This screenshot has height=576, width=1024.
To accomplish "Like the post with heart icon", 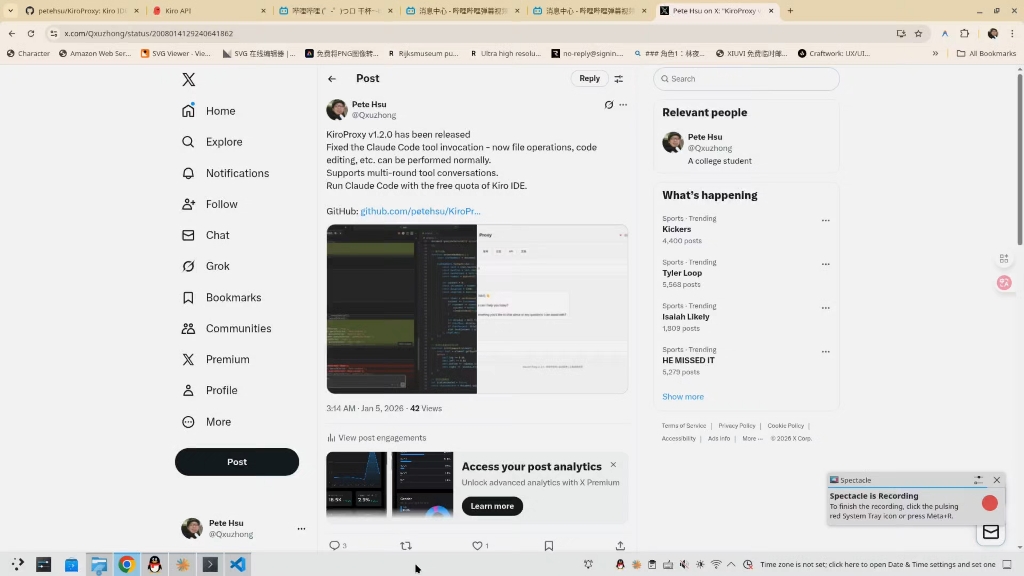I will (x=477, y=545).
